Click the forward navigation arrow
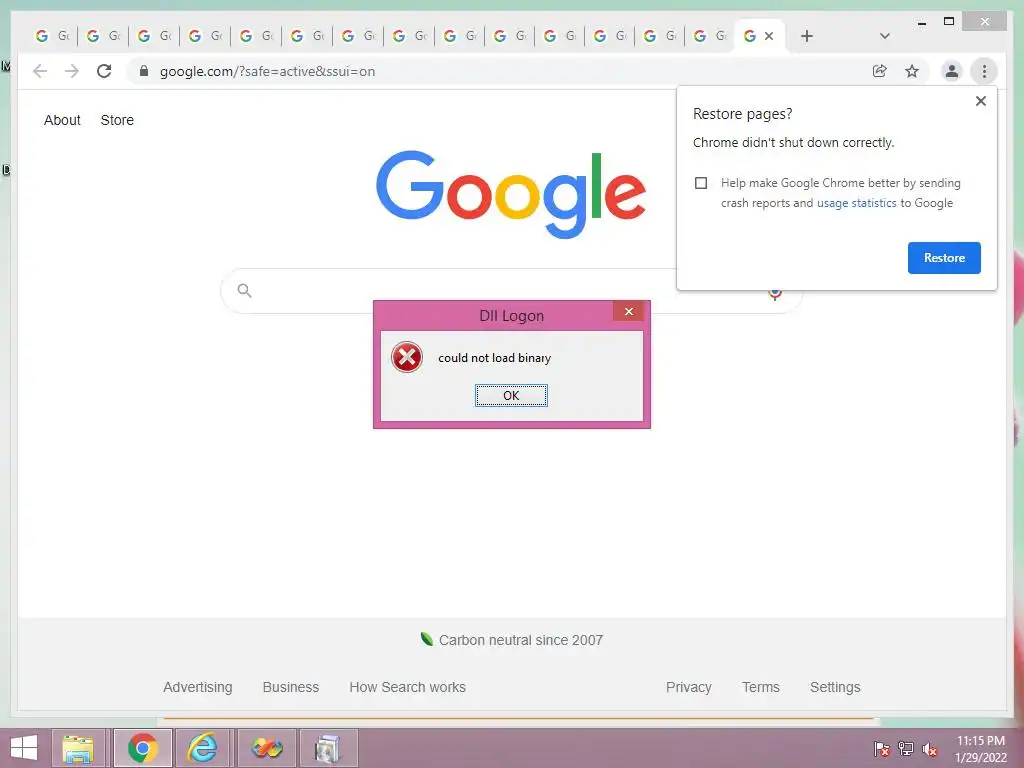This screenshot has height=768, width=1024. 72,71
